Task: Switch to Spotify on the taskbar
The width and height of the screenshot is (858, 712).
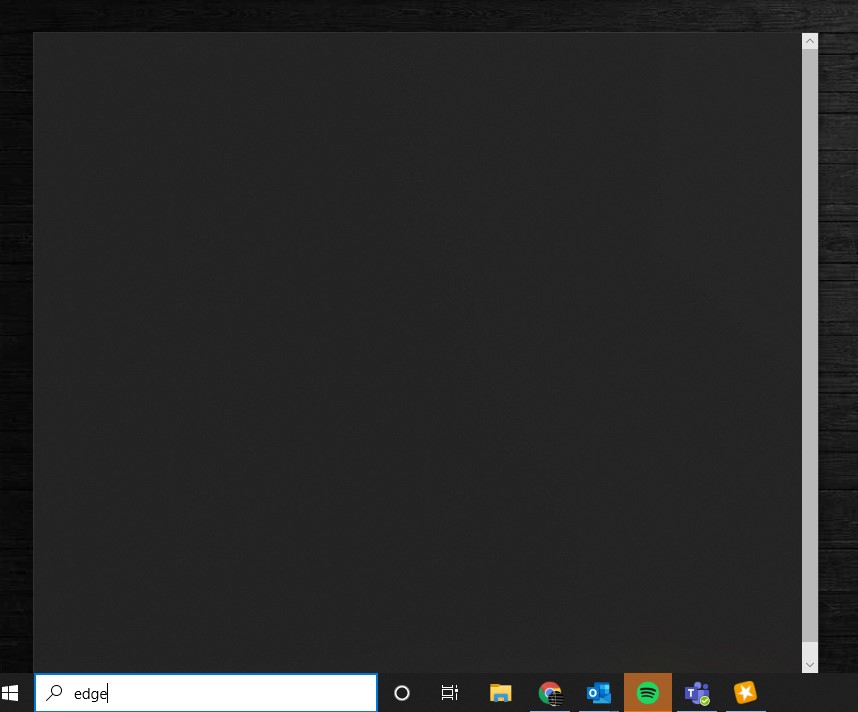Action: (648, 693)
